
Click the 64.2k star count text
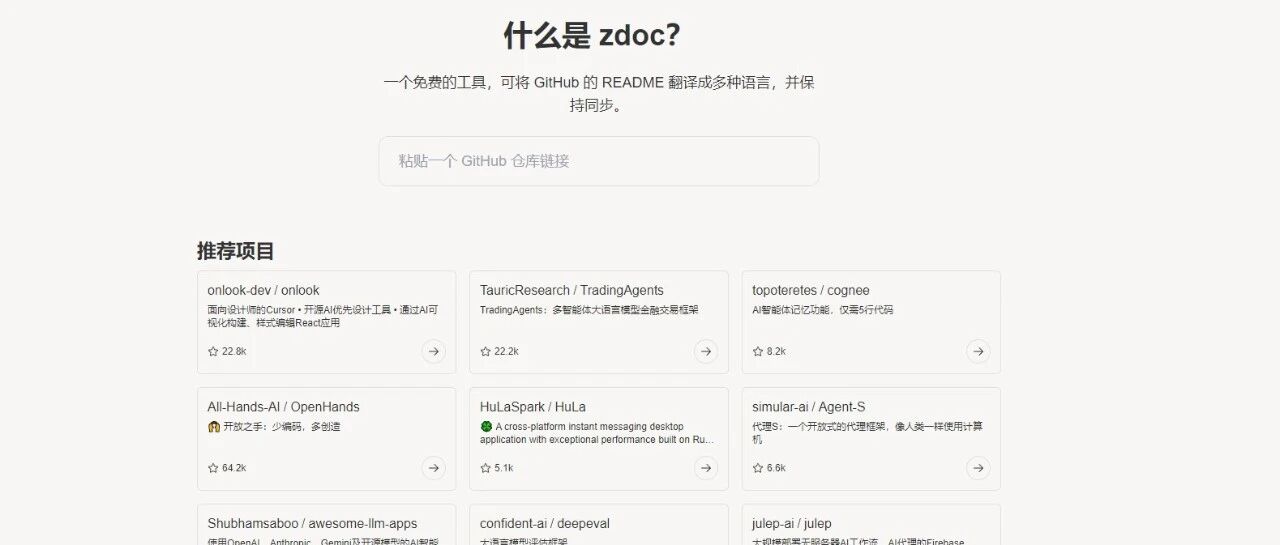coord(234,468)
